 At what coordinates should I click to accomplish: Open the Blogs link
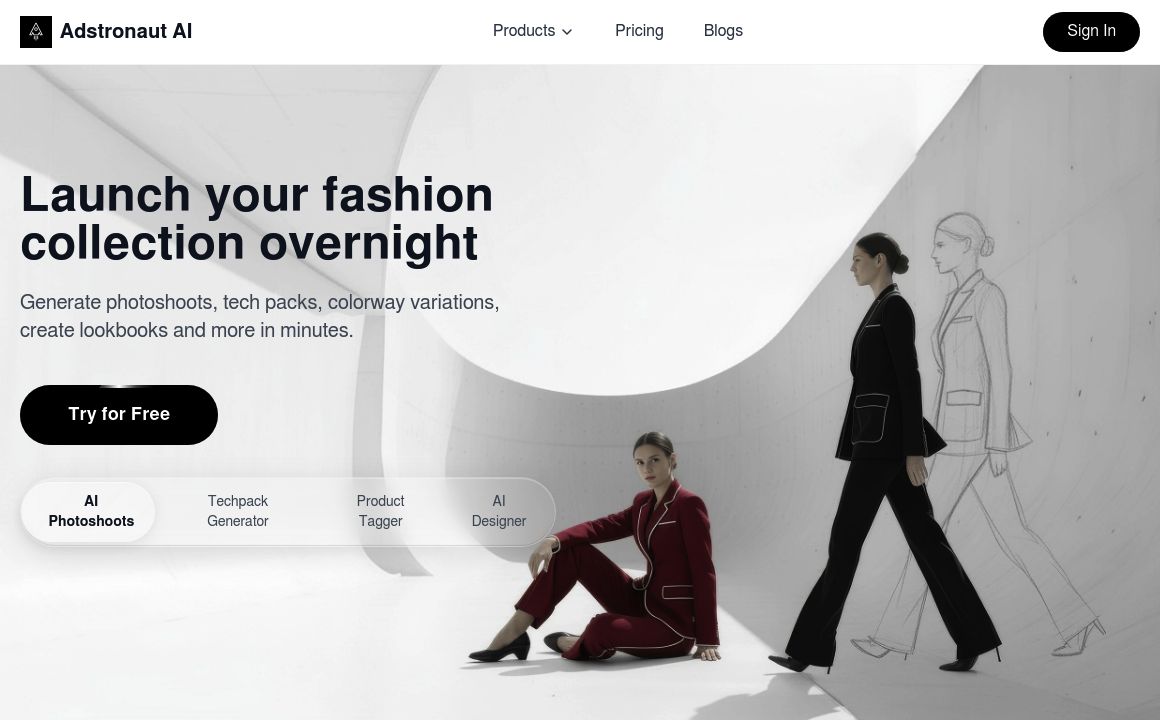coord(723,31)
